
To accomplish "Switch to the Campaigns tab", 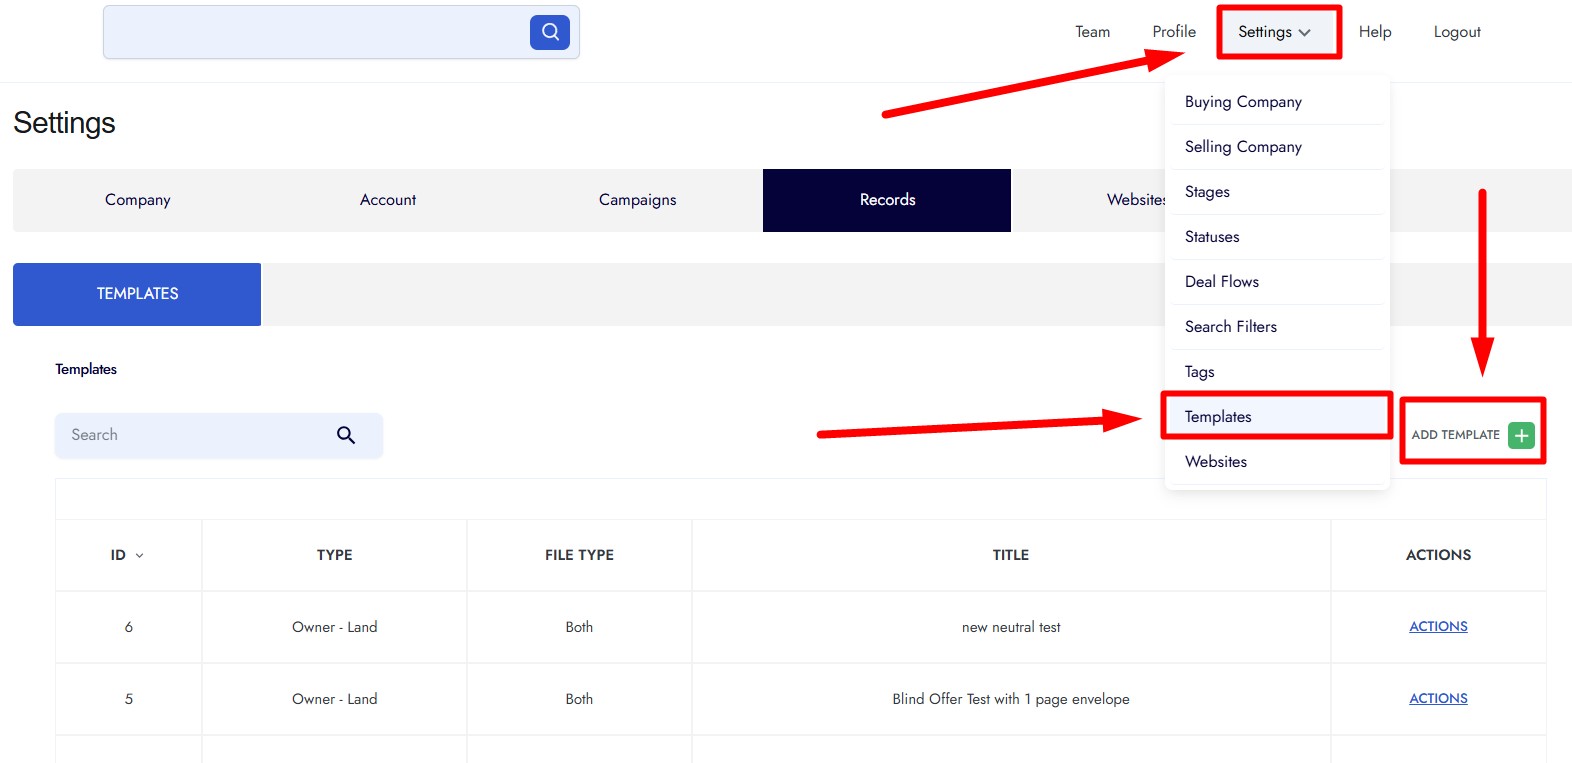I will (x=637, y=200).
